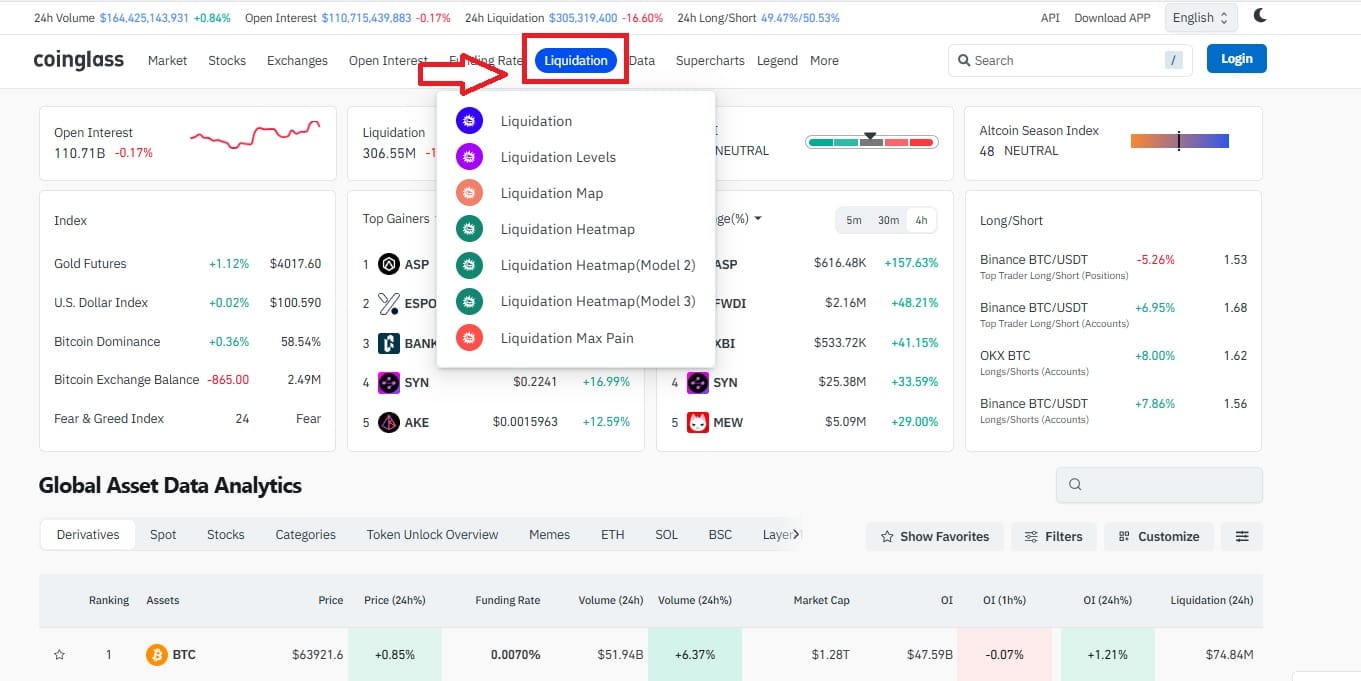Click the BANK token icon

pyautogui.click(x=389, y=344)
